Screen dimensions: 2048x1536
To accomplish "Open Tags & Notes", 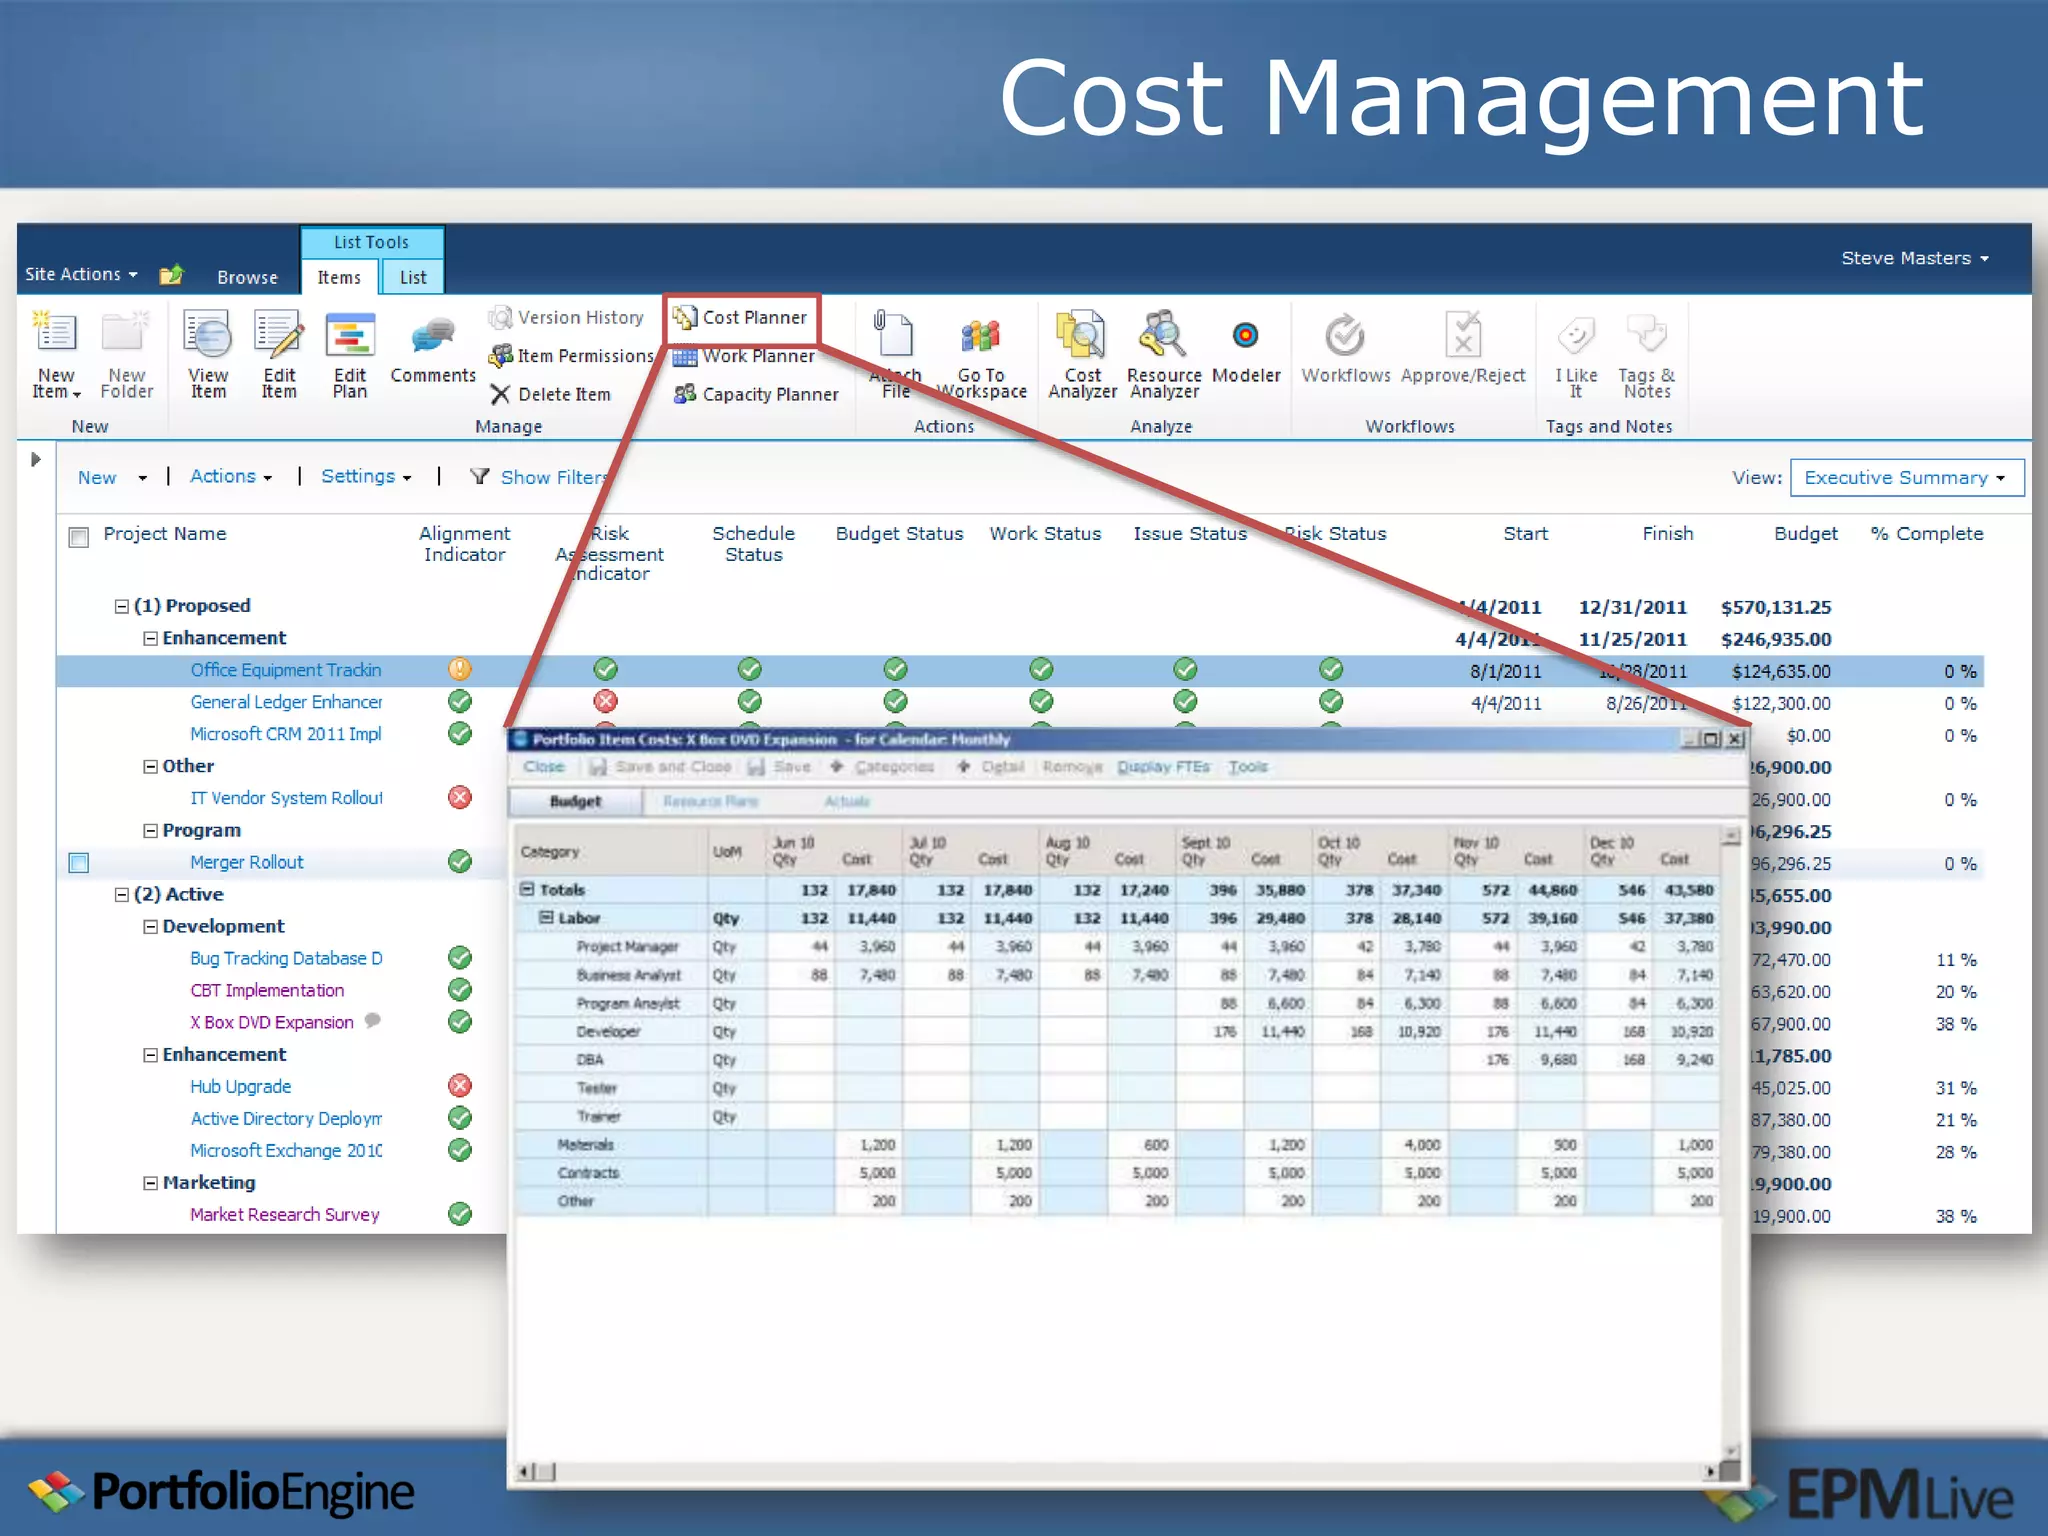I will [1647, 355].
